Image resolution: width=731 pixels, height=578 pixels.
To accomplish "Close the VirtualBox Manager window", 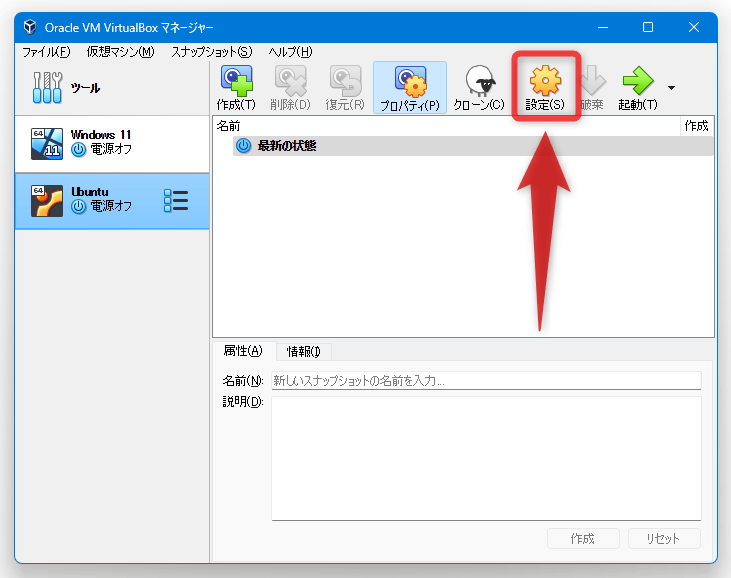I will click(x=694, y=28).
